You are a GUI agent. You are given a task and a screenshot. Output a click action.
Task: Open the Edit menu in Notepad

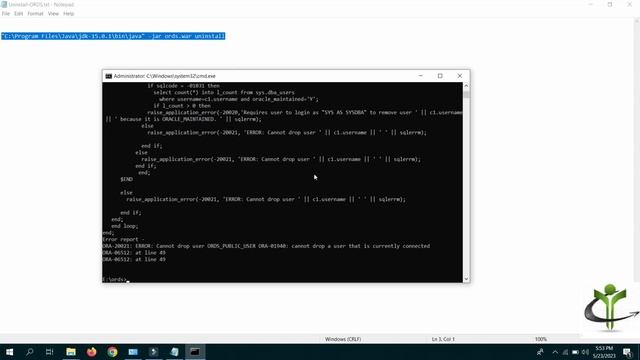pyautogui.click(x=18, y=13)
